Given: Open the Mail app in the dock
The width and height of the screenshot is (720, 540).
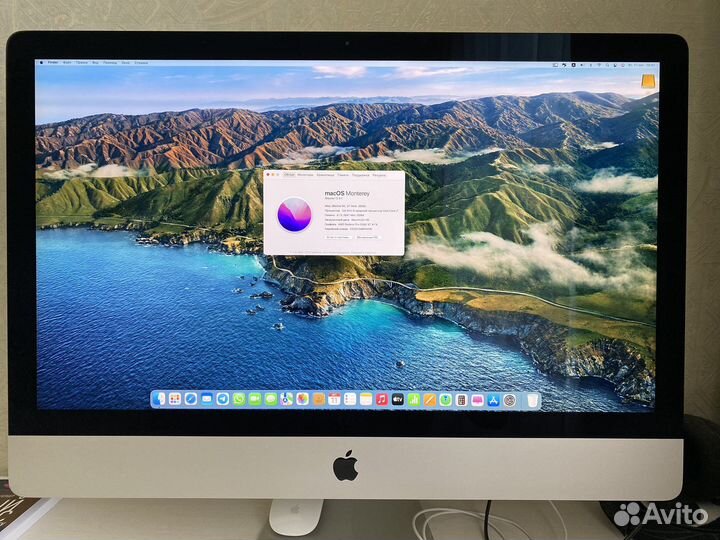Looking at the screenshot, I should [207, 399].
